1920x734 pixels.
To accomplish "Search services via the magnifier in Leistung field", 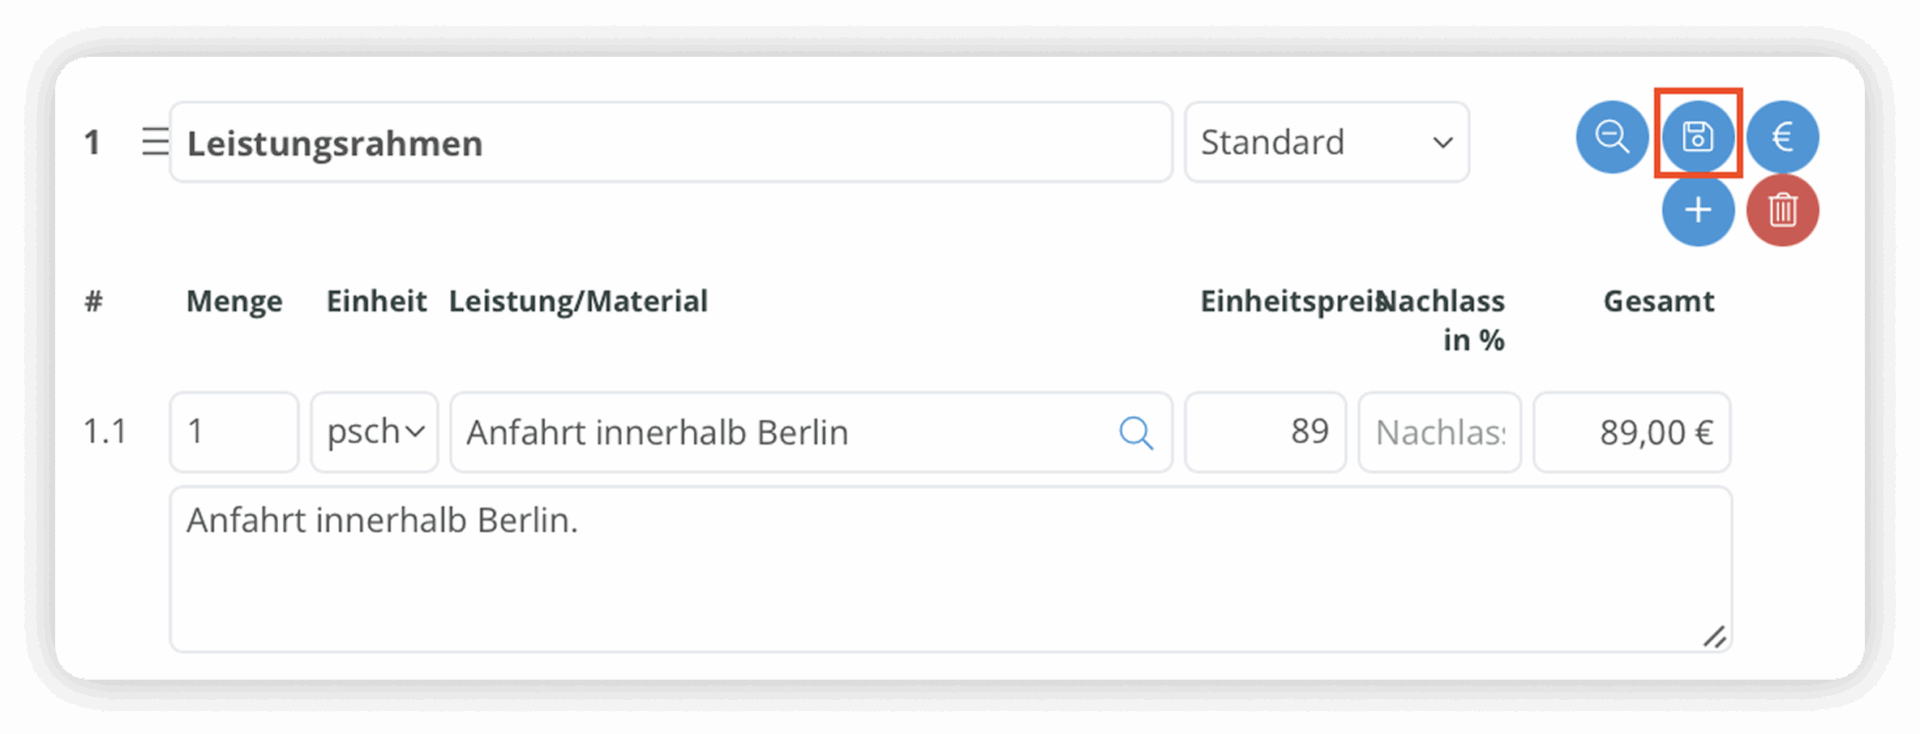I will pos(1136,433).
